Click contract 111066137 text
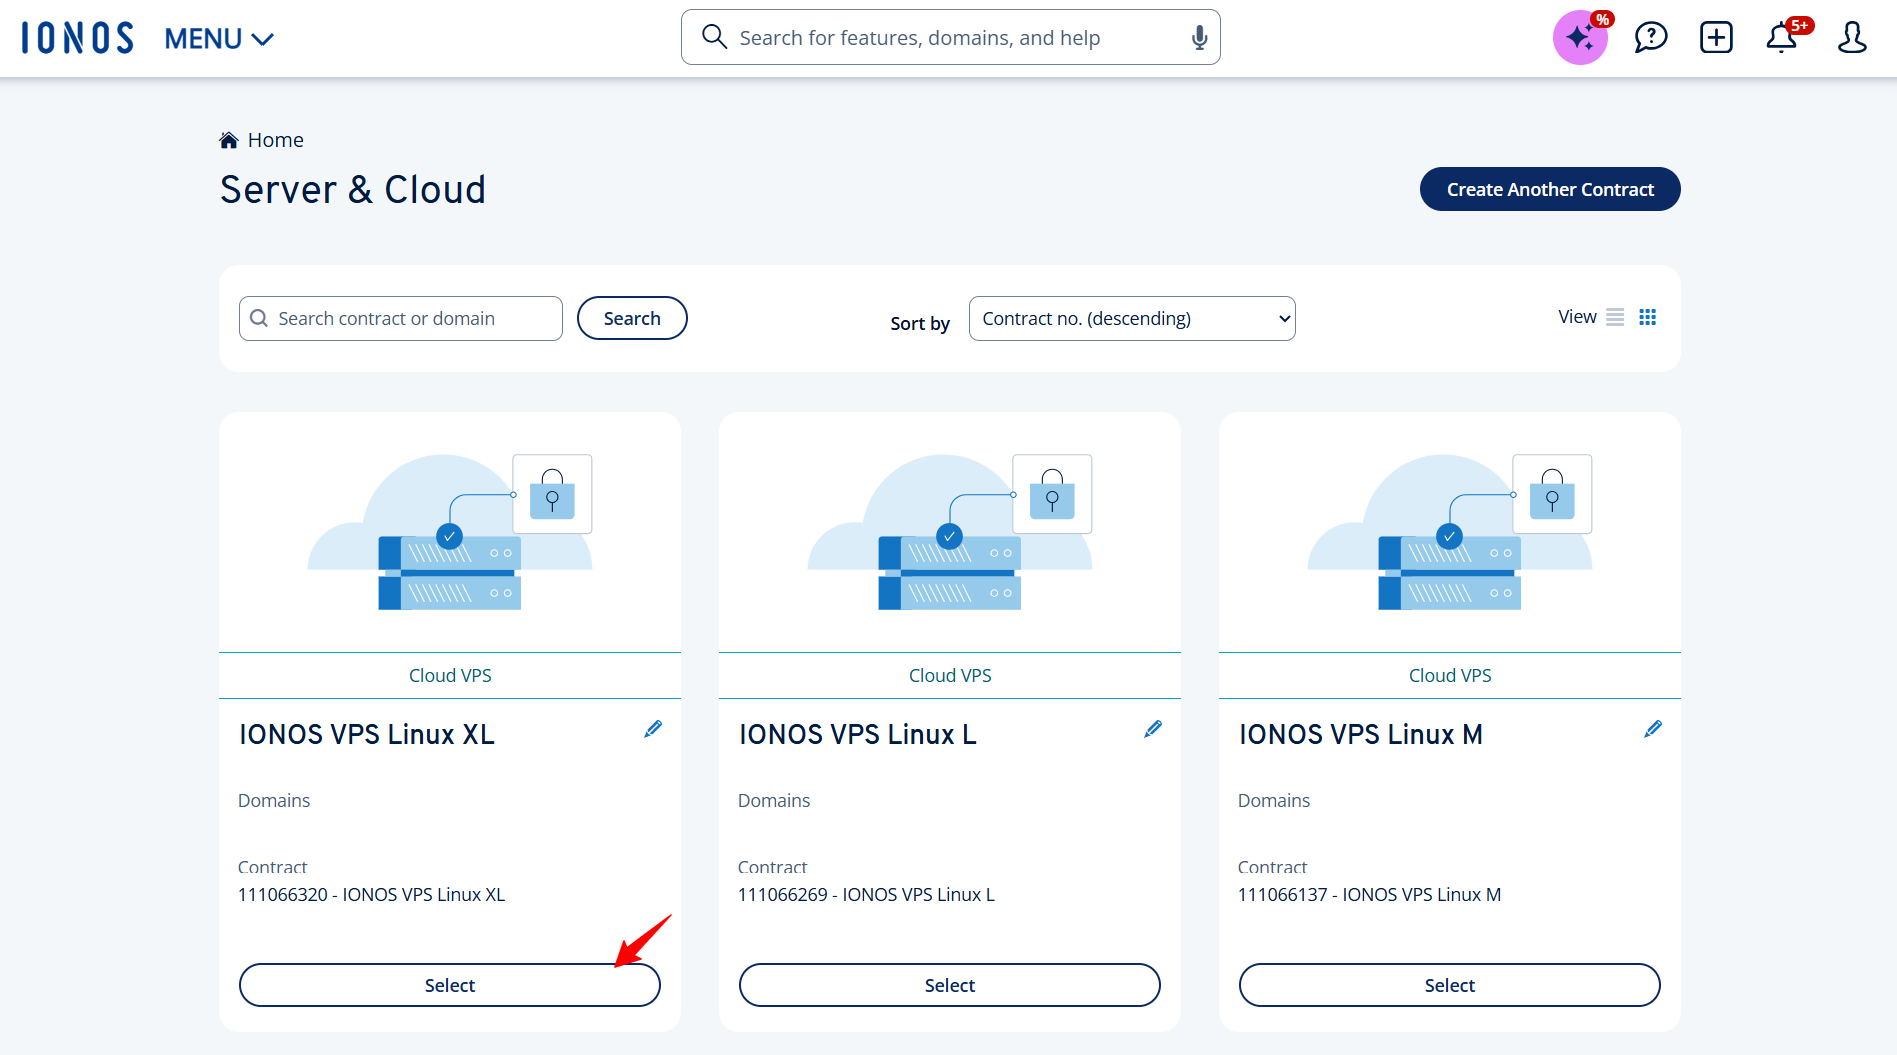Image resolution: width=1897 pixels, height=1055 pixels. 1369,894
